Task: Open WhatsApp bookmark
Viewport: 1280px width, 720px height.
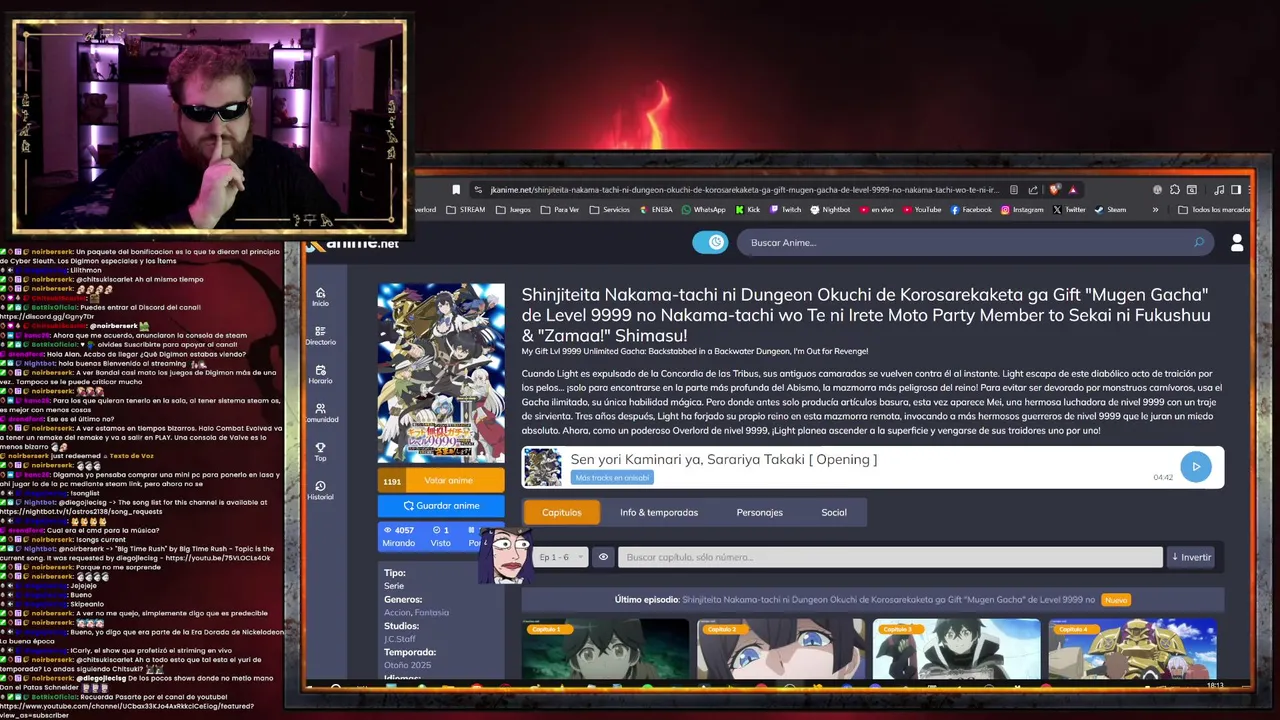Action: (x=704, y=210)
